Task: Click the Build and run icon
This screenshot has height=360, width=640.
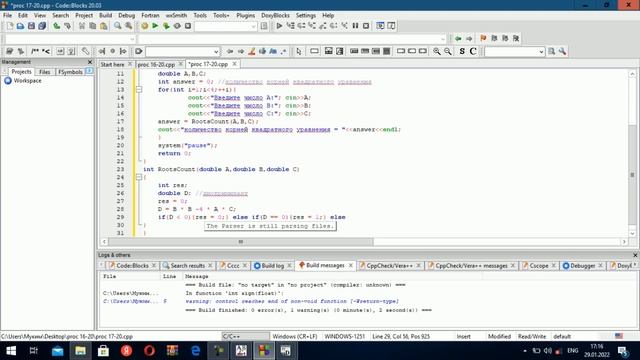Action: pos(166,26)
